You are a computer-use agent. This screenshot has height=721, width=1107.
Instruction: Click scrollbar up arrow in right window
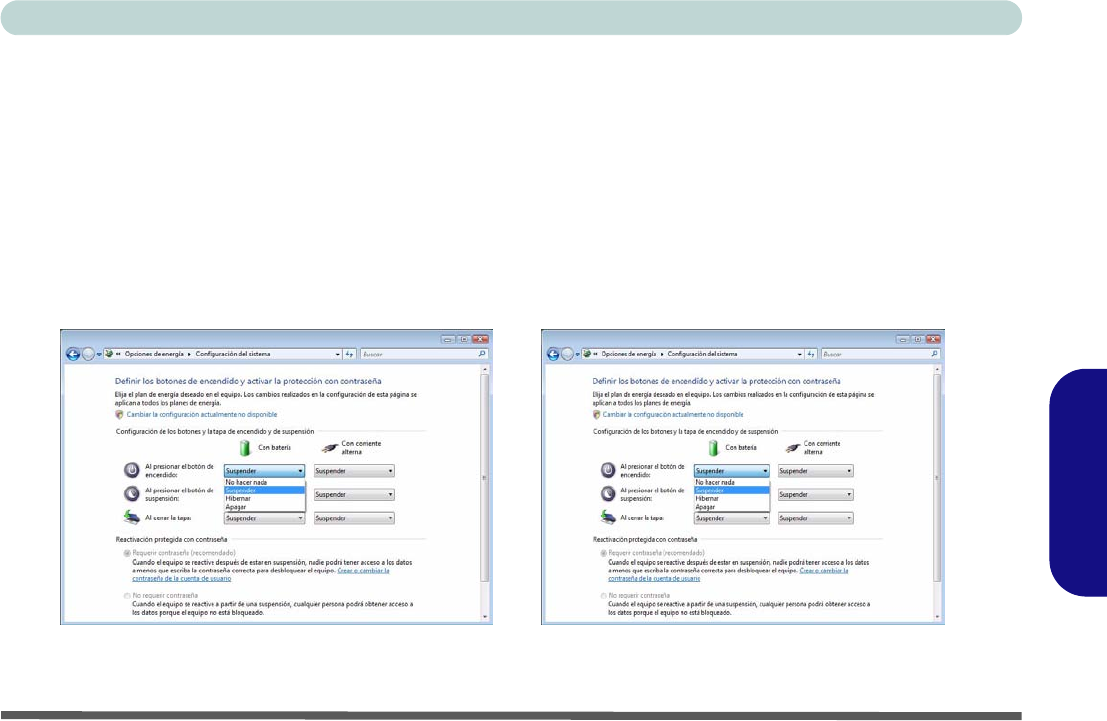937,369
